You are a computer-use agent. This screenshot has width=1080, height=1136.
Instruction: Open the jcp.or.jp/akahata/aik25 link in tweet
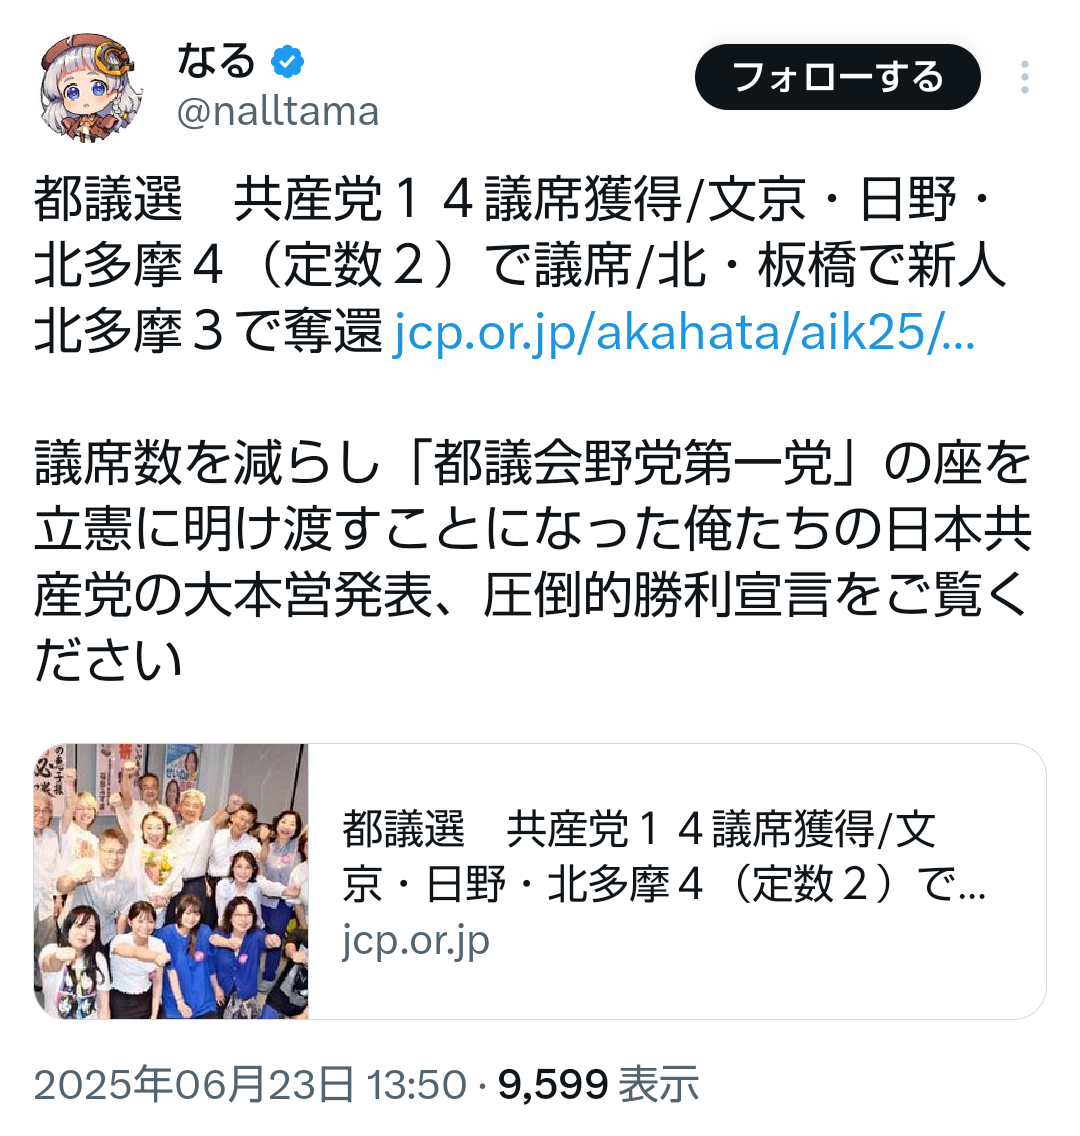(x=684, y=332)
